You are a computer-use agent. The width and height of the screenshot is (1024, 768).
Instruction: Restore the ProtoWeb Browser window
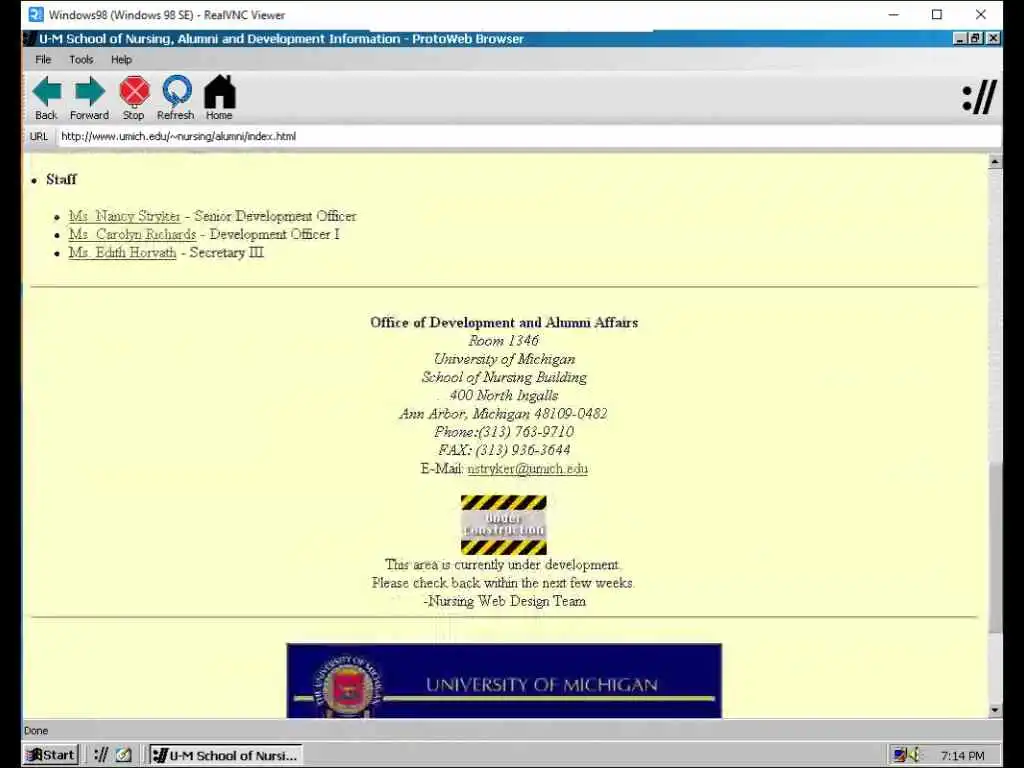click(x=975, y=39)
